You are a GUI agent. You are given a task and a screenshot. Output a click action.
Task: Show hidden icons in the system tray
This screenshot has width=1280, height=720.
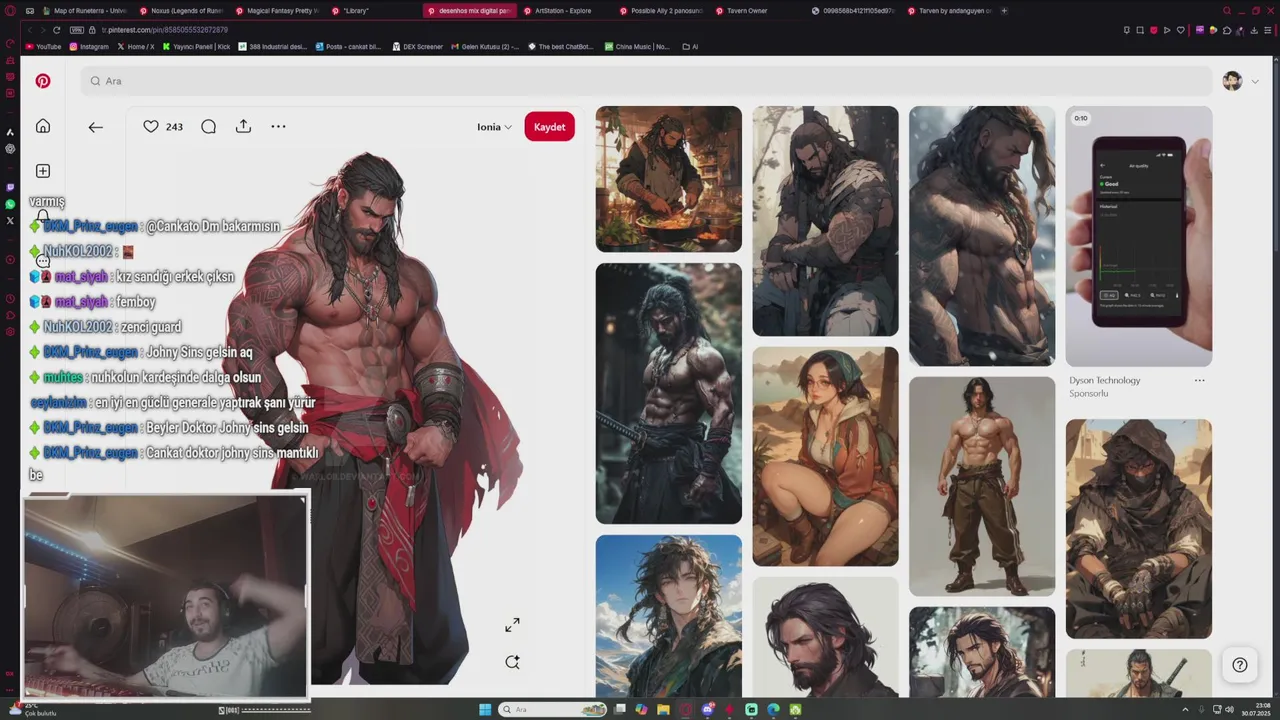tap(1185, 710)
